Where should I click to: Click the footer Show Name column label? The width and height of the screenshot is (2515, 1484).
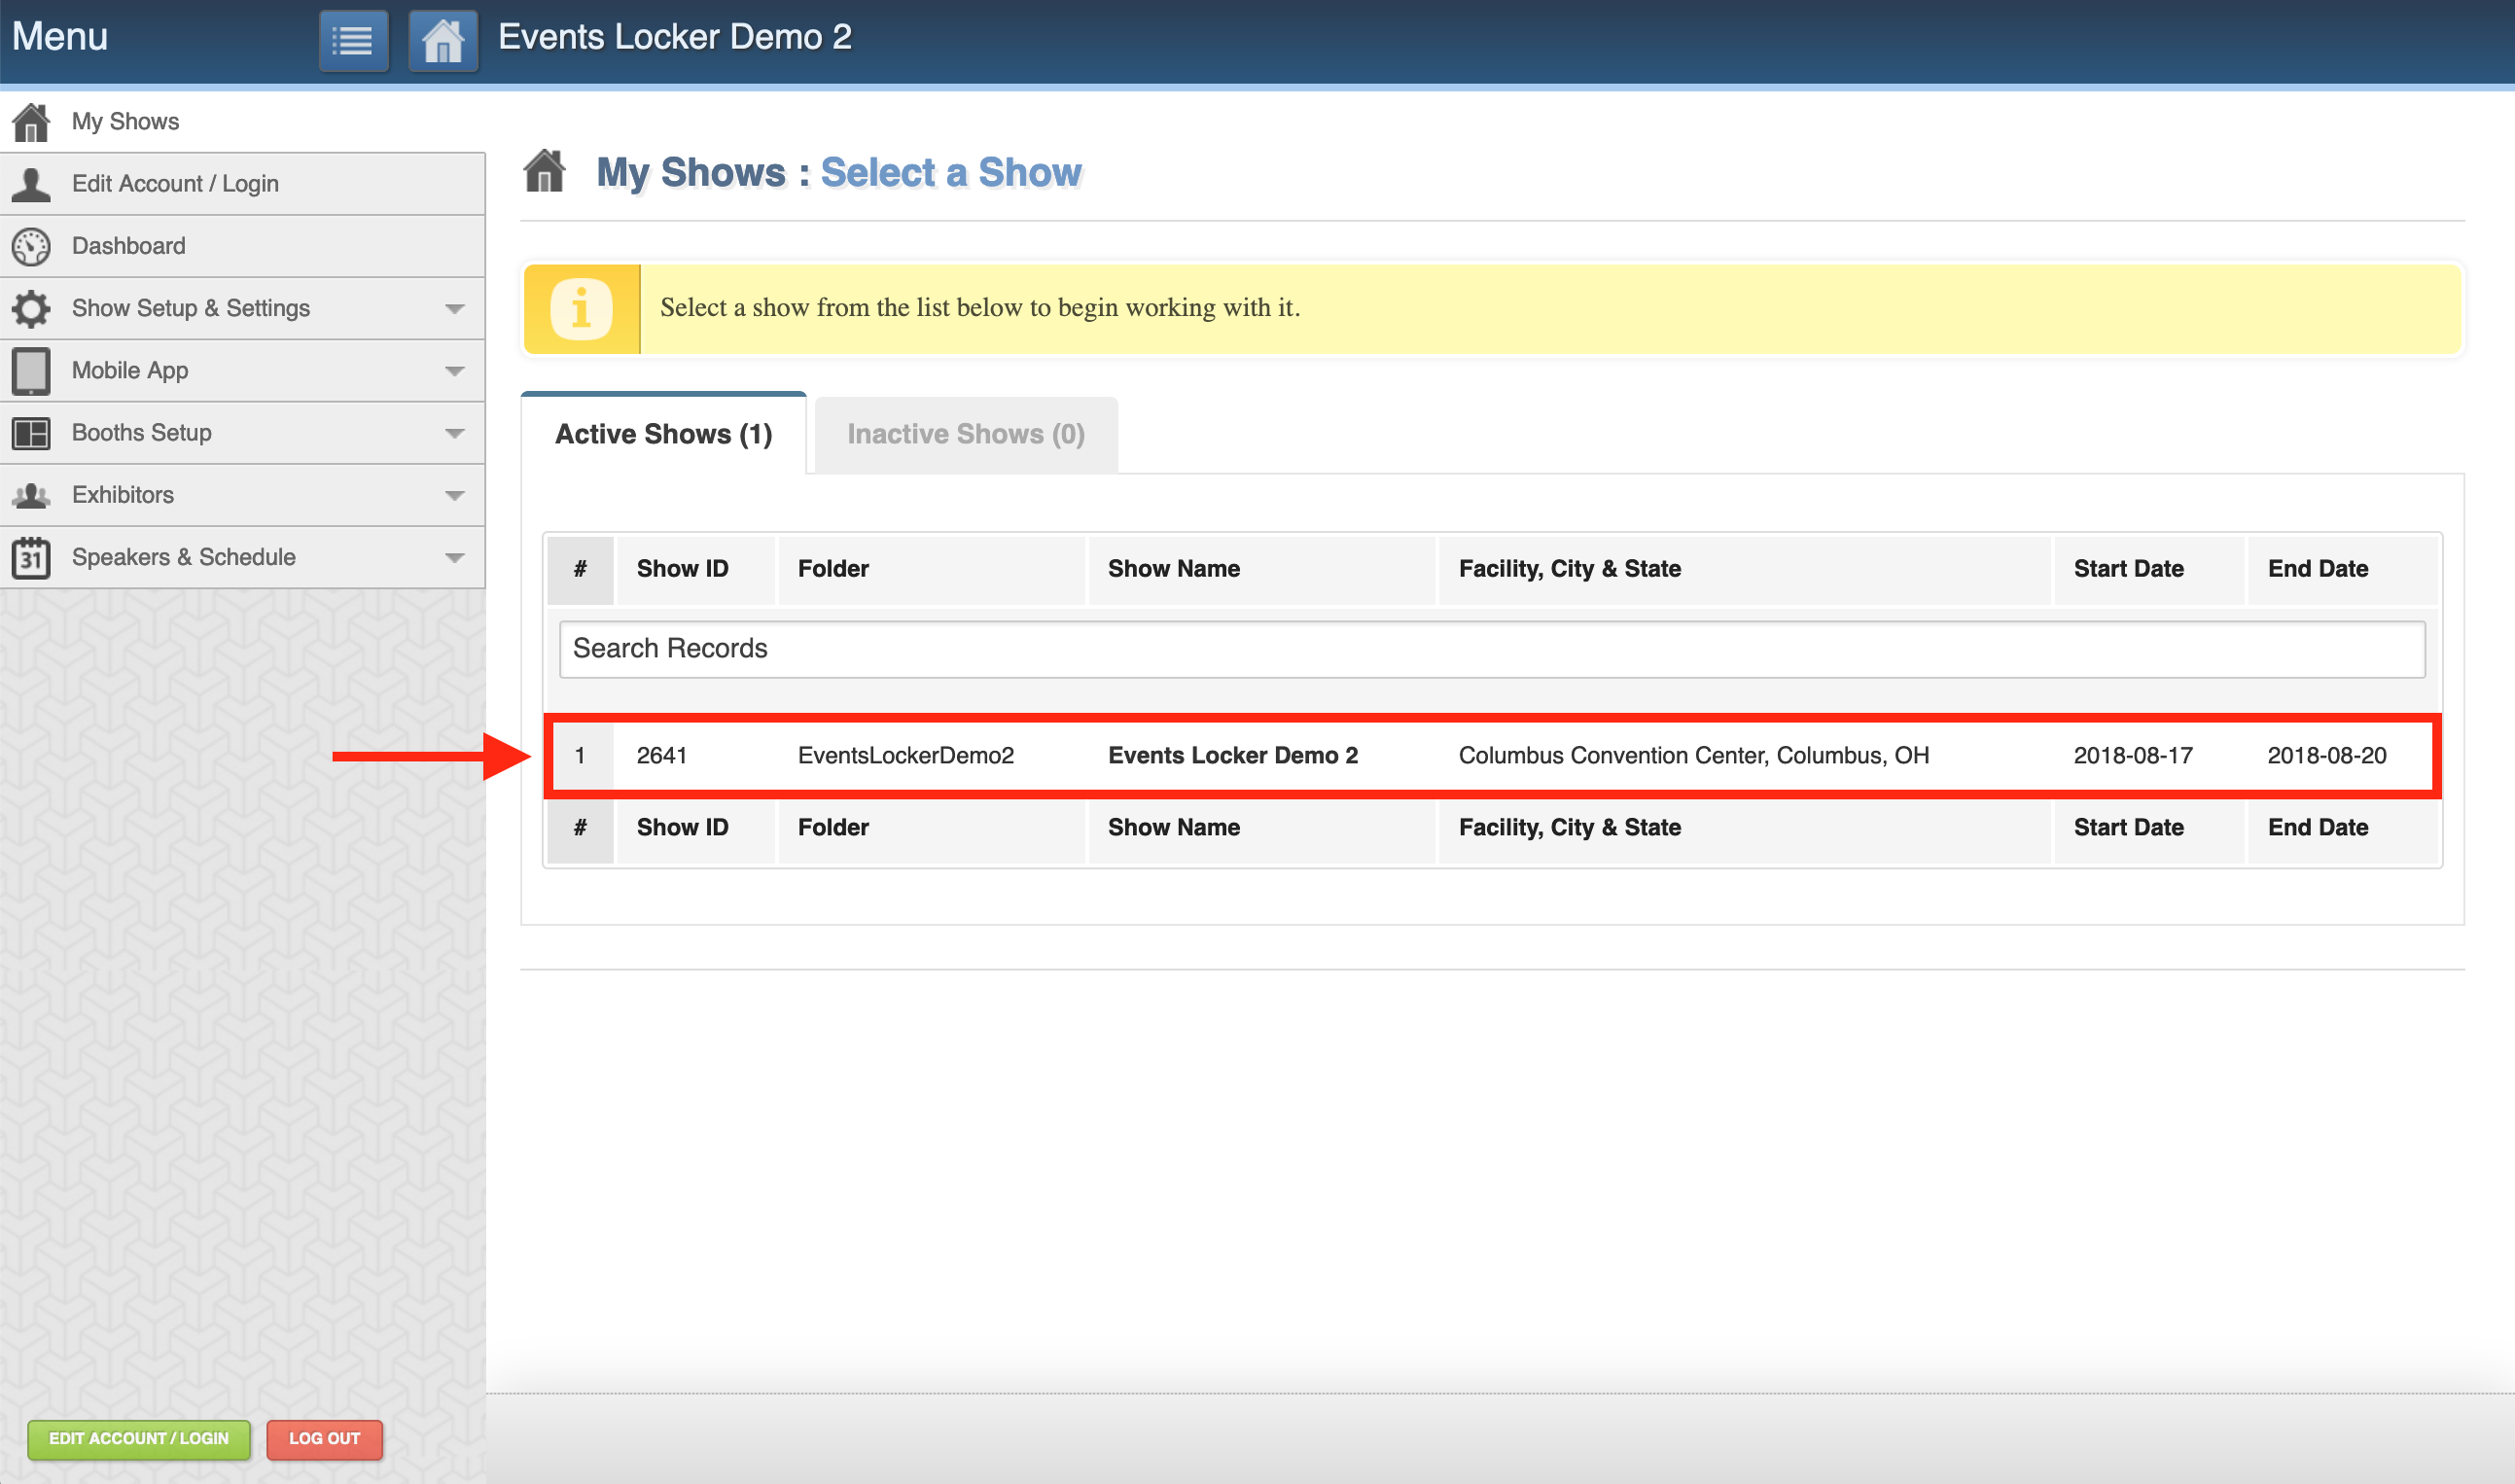pyautogui.click(x=1174, y=828)
